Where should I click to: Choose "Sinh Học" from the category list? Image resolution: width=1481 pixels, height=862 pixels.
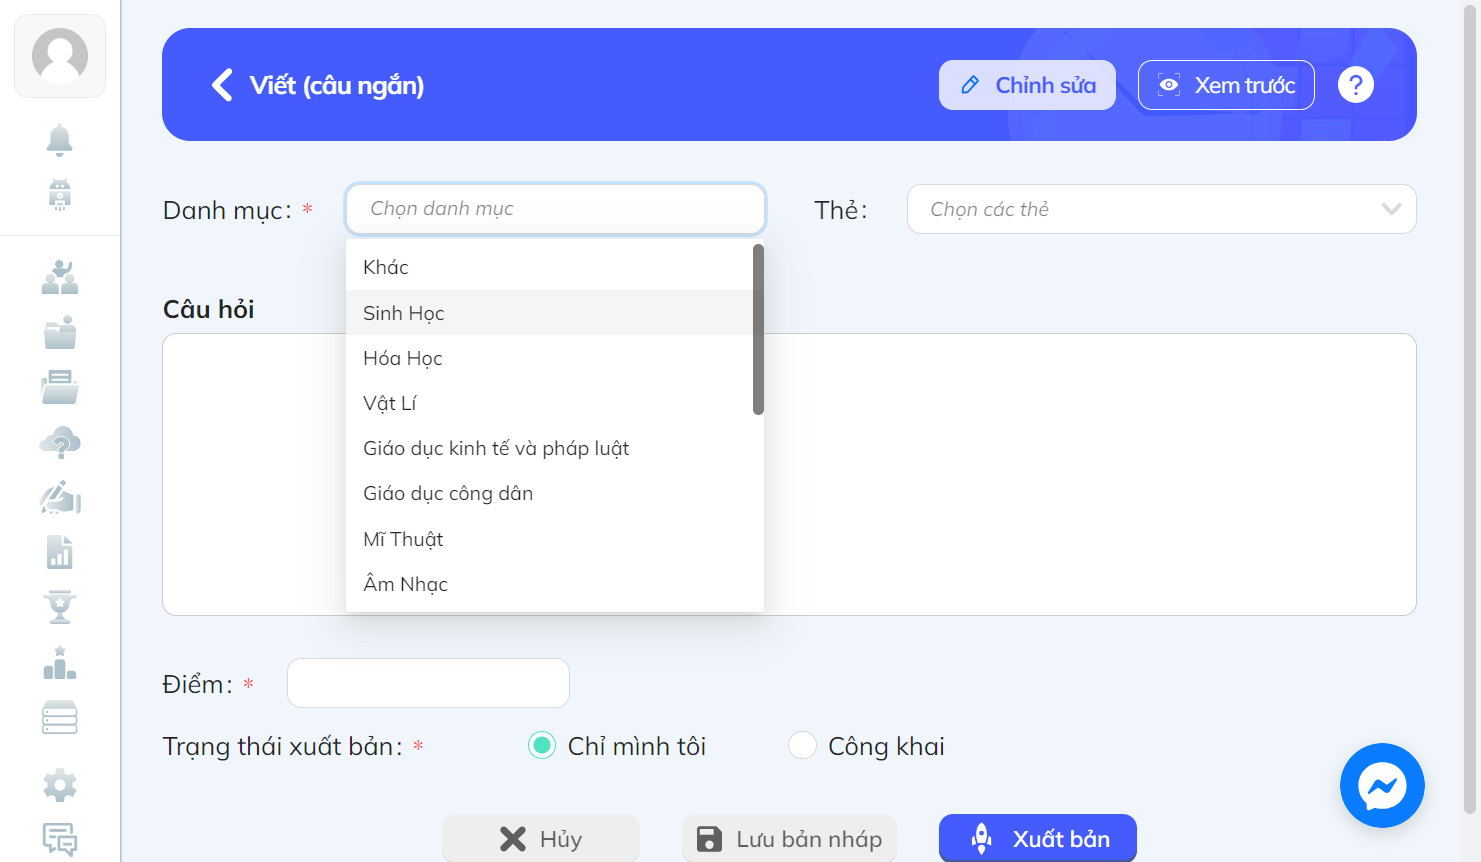coord(549,313)
